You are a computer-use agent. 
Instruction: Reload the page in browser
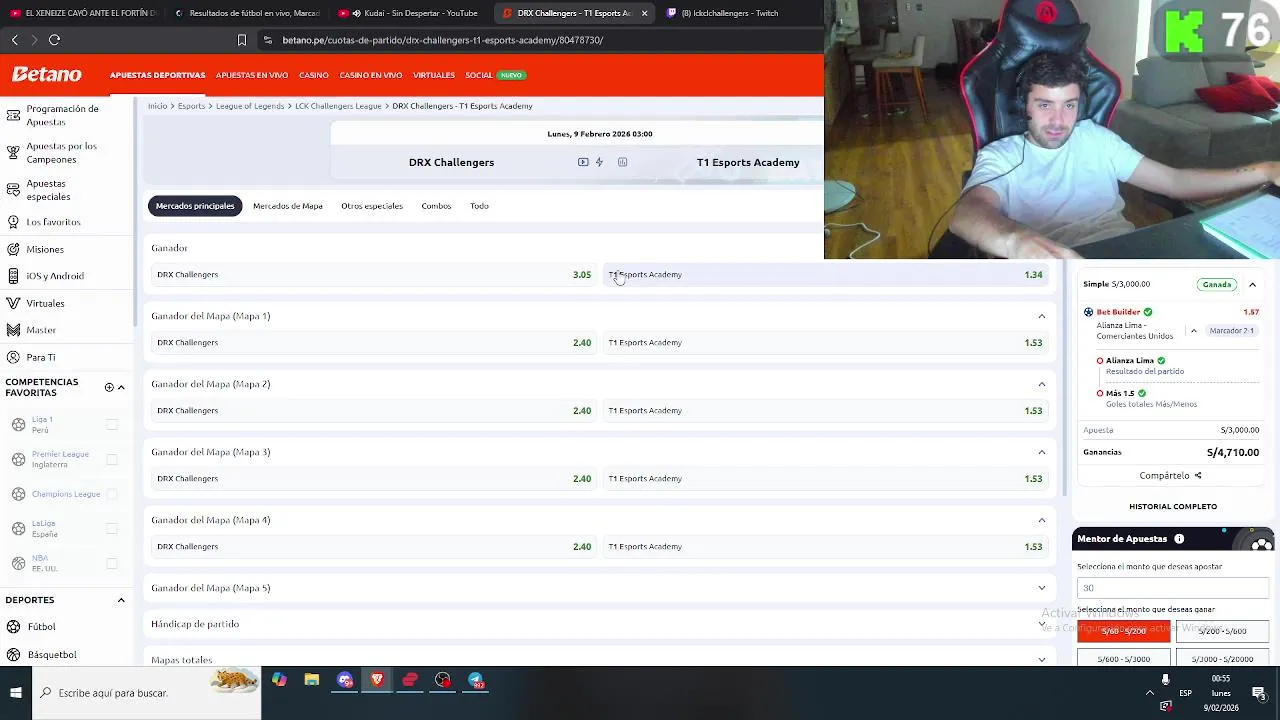(55, 40)
